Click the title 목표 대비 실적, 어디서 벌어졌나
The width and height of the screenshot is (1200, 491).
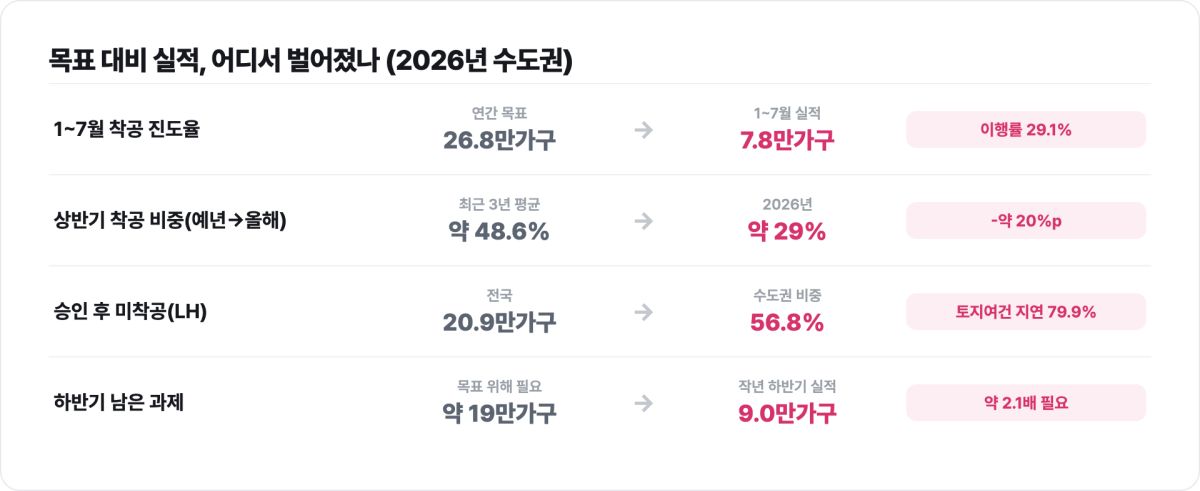214,61
